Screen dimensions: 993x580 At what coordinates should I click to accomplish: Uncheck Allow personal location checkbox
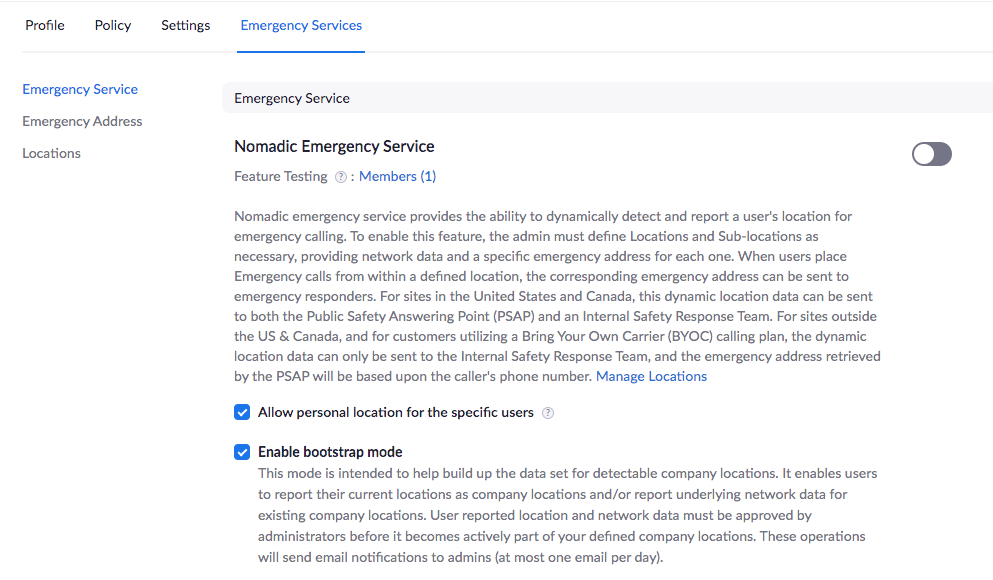(x=242, y=413)
